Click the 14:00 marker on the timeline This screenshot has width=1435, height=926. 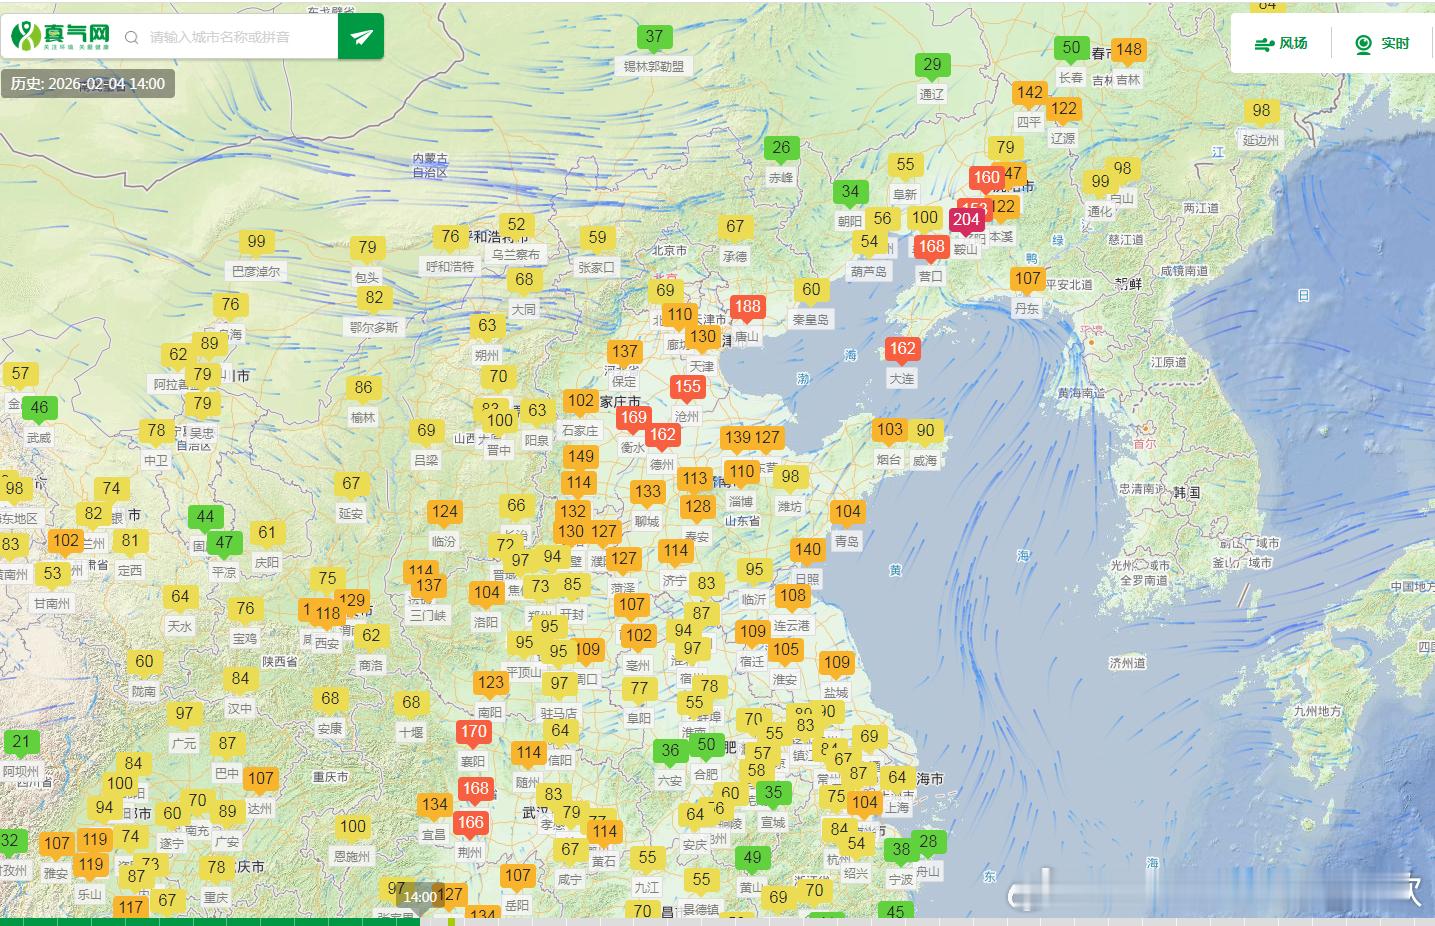pyautogui.click(x=419, y=896)
